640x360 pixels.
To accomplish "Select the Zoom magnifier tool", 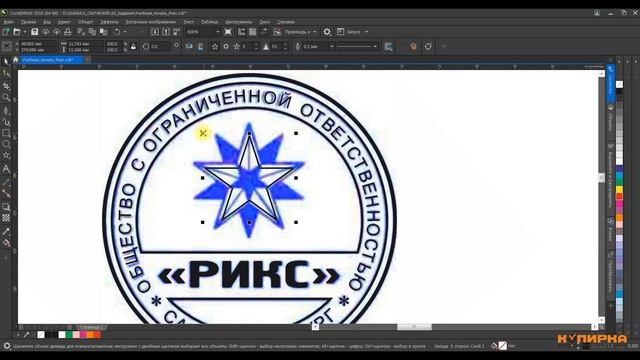I will [6, 98].
